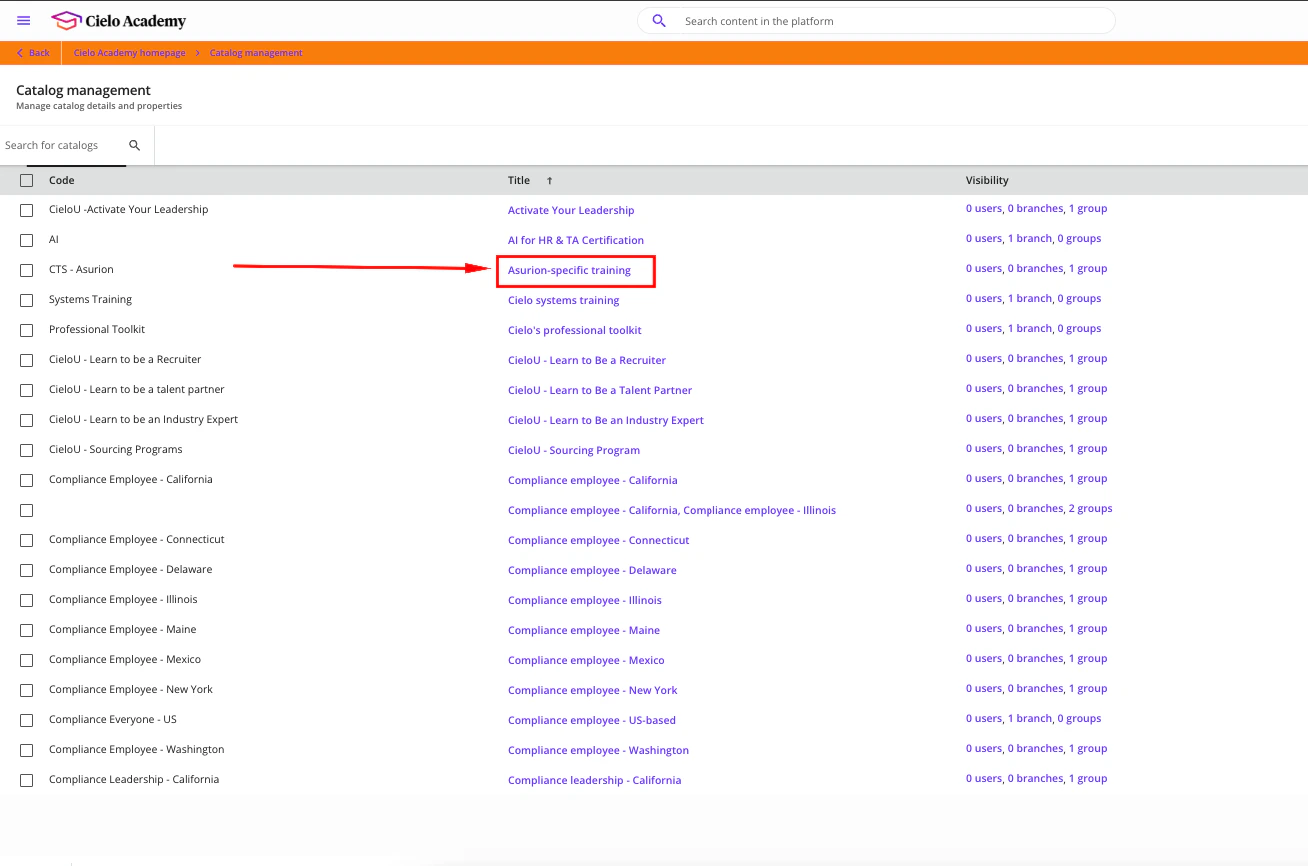This screenshot has width=1308, height=866.
Task: Open the CieloU - Sourcing Program catalog
Action: (574, 450)
